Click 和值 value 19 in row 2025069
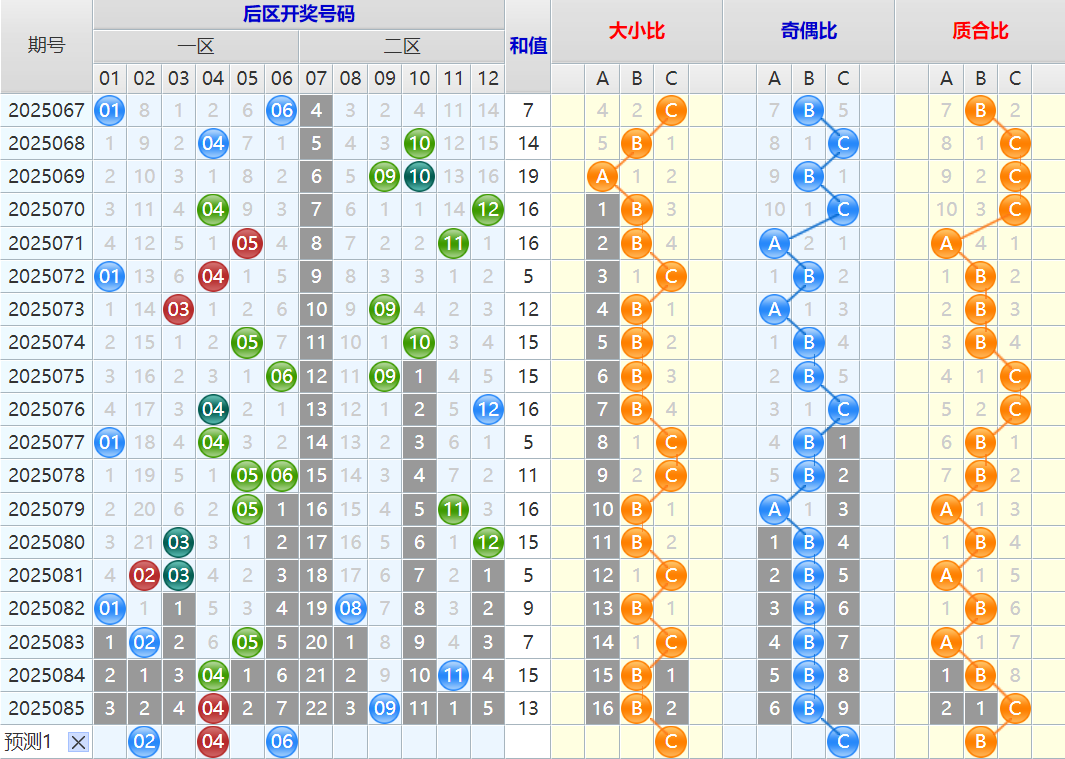Screen dimensions: 1065x759 [528, 177]
